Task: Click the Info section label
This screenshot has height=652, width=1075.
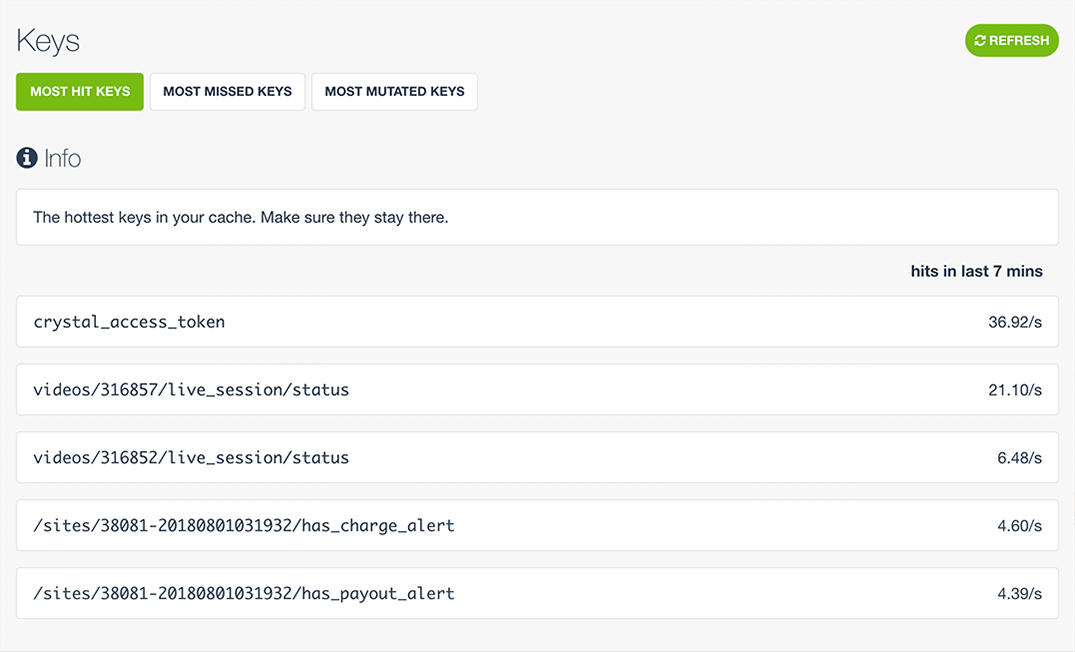Action: click(x=63, y=157)
